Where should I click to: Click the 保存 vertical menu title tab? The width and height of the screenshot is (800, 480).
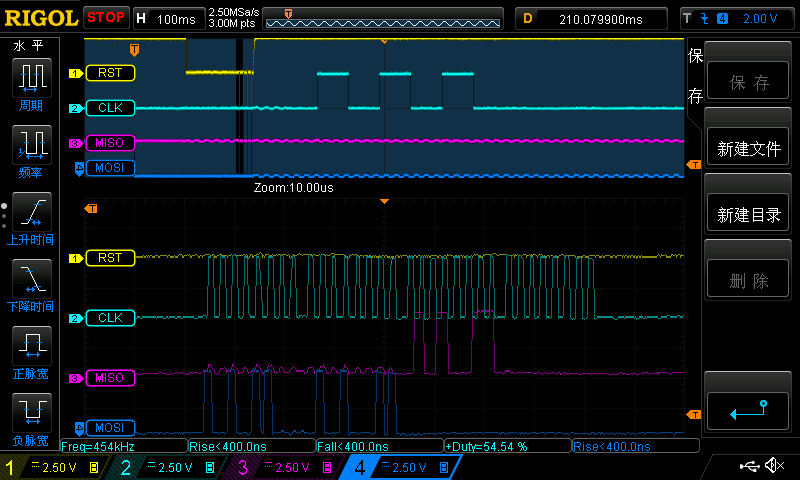point(695,75)
